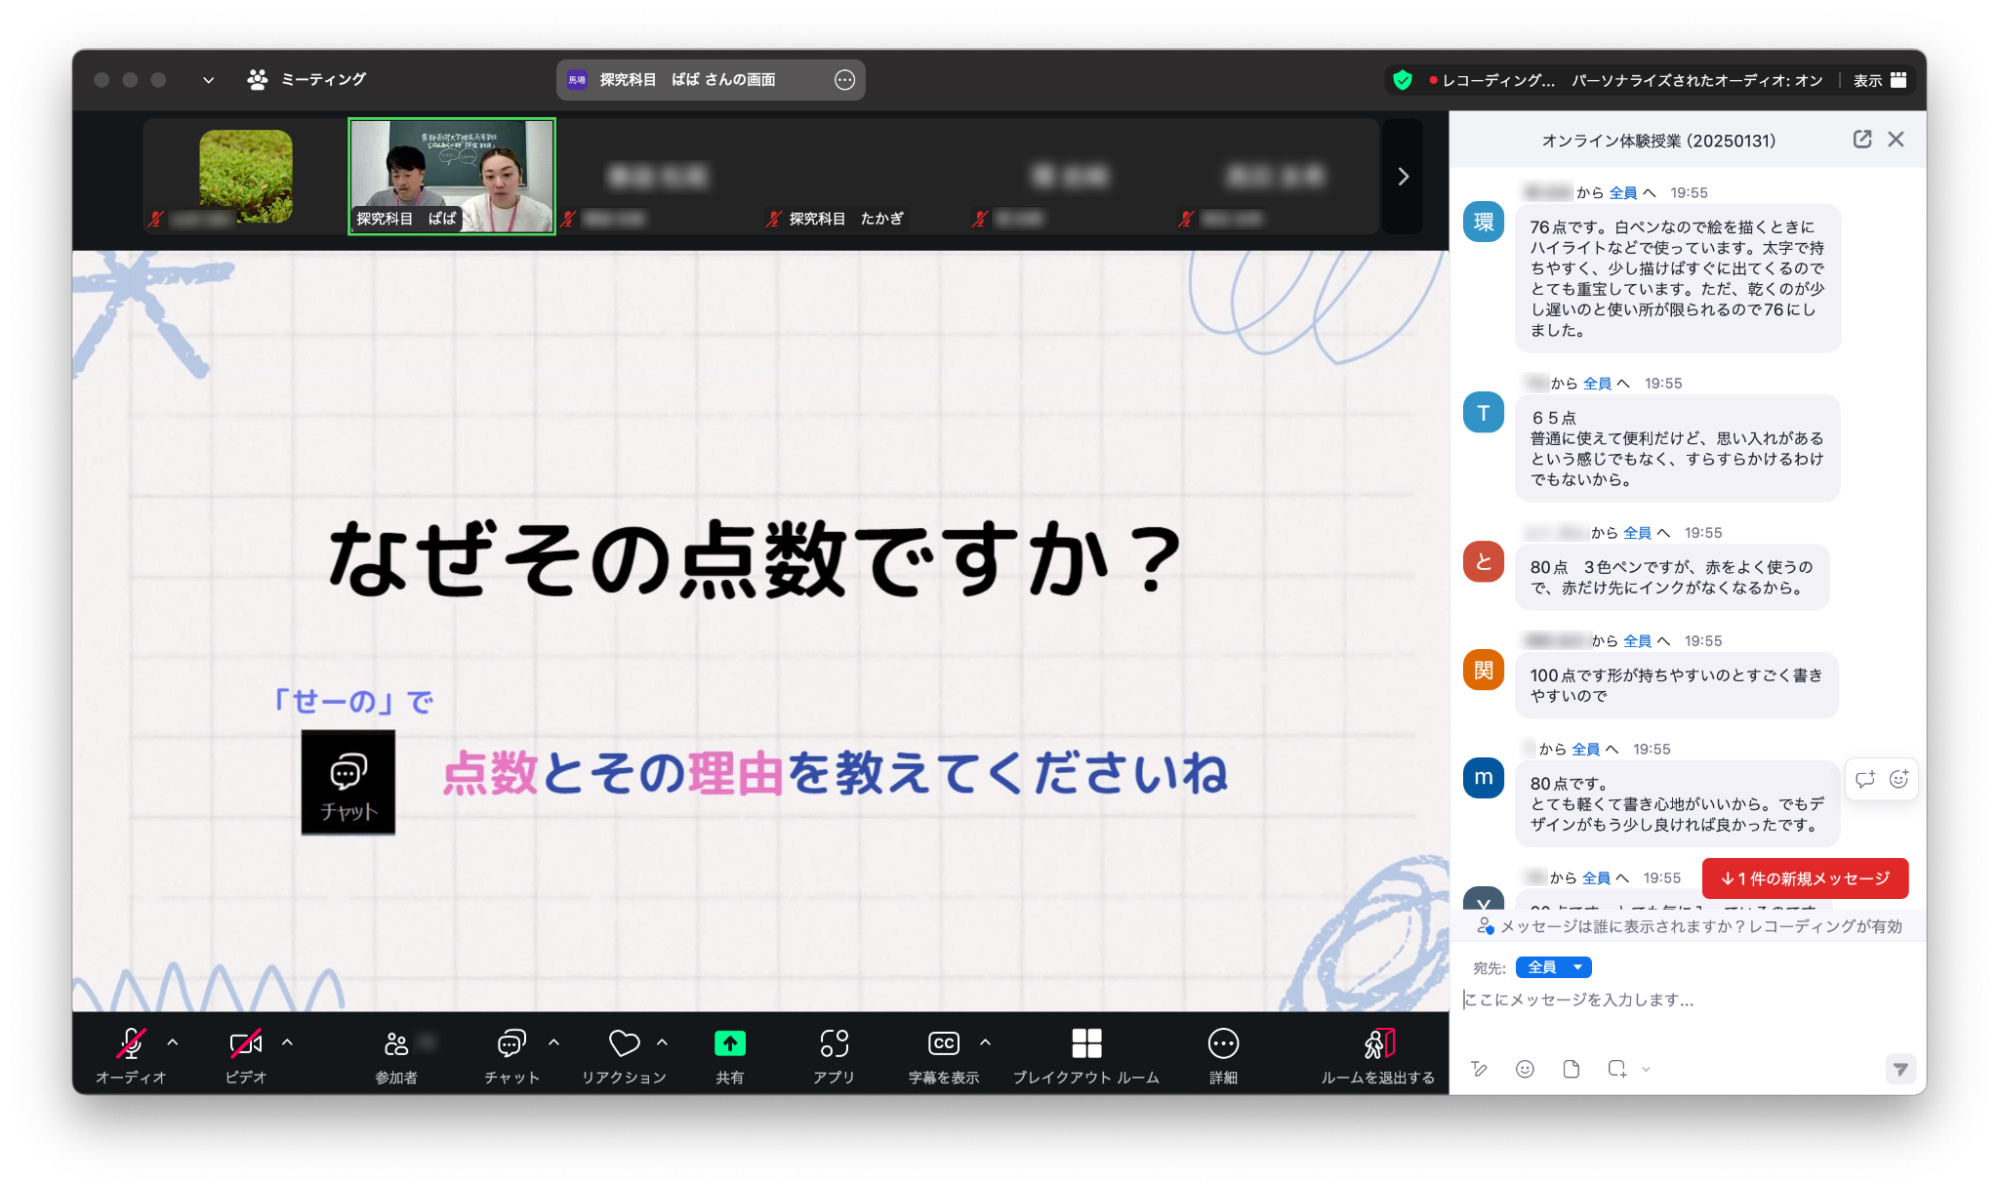1999x1190 pixels.
Task: Click the ６５点 chat message bubble
Action: [x=1677, y=448]
